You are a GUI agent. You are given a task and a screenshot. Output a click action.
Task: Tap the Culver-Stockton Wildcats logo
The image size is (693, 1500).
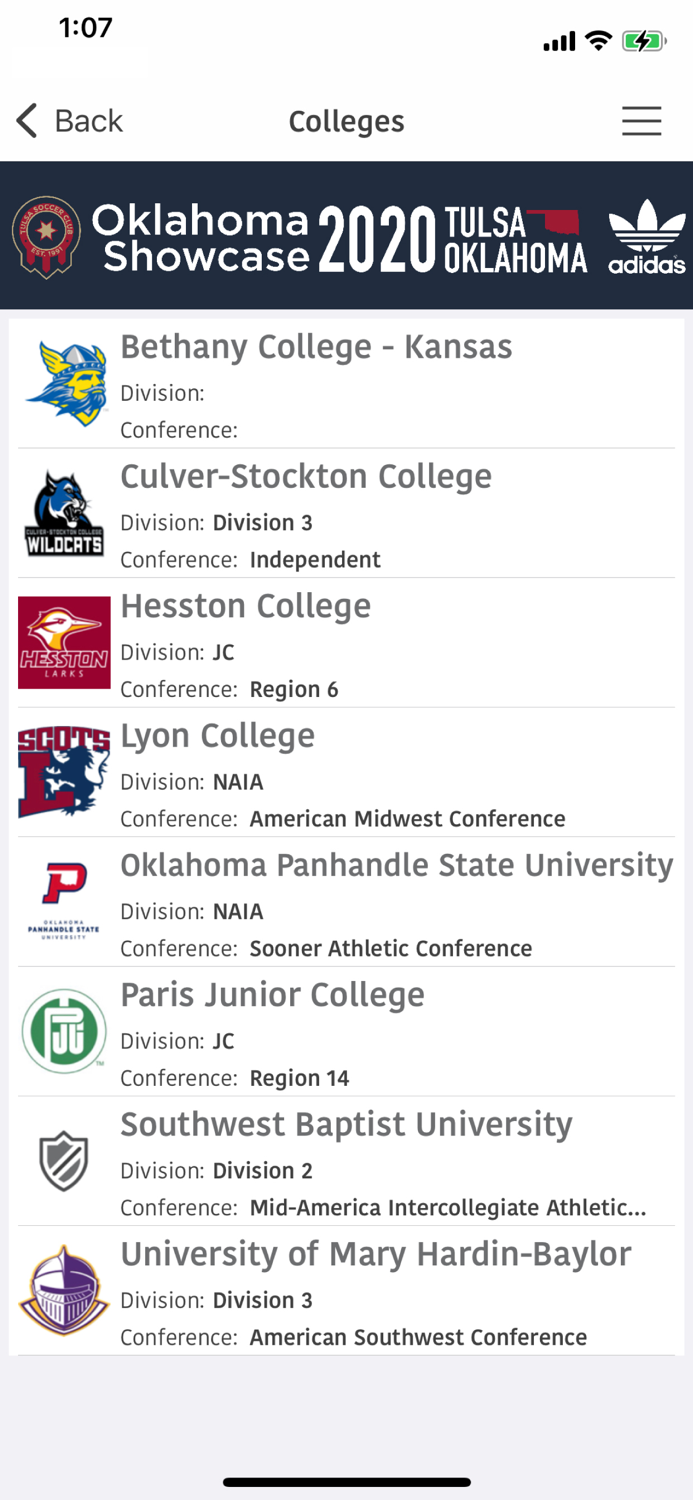point(63,513)
